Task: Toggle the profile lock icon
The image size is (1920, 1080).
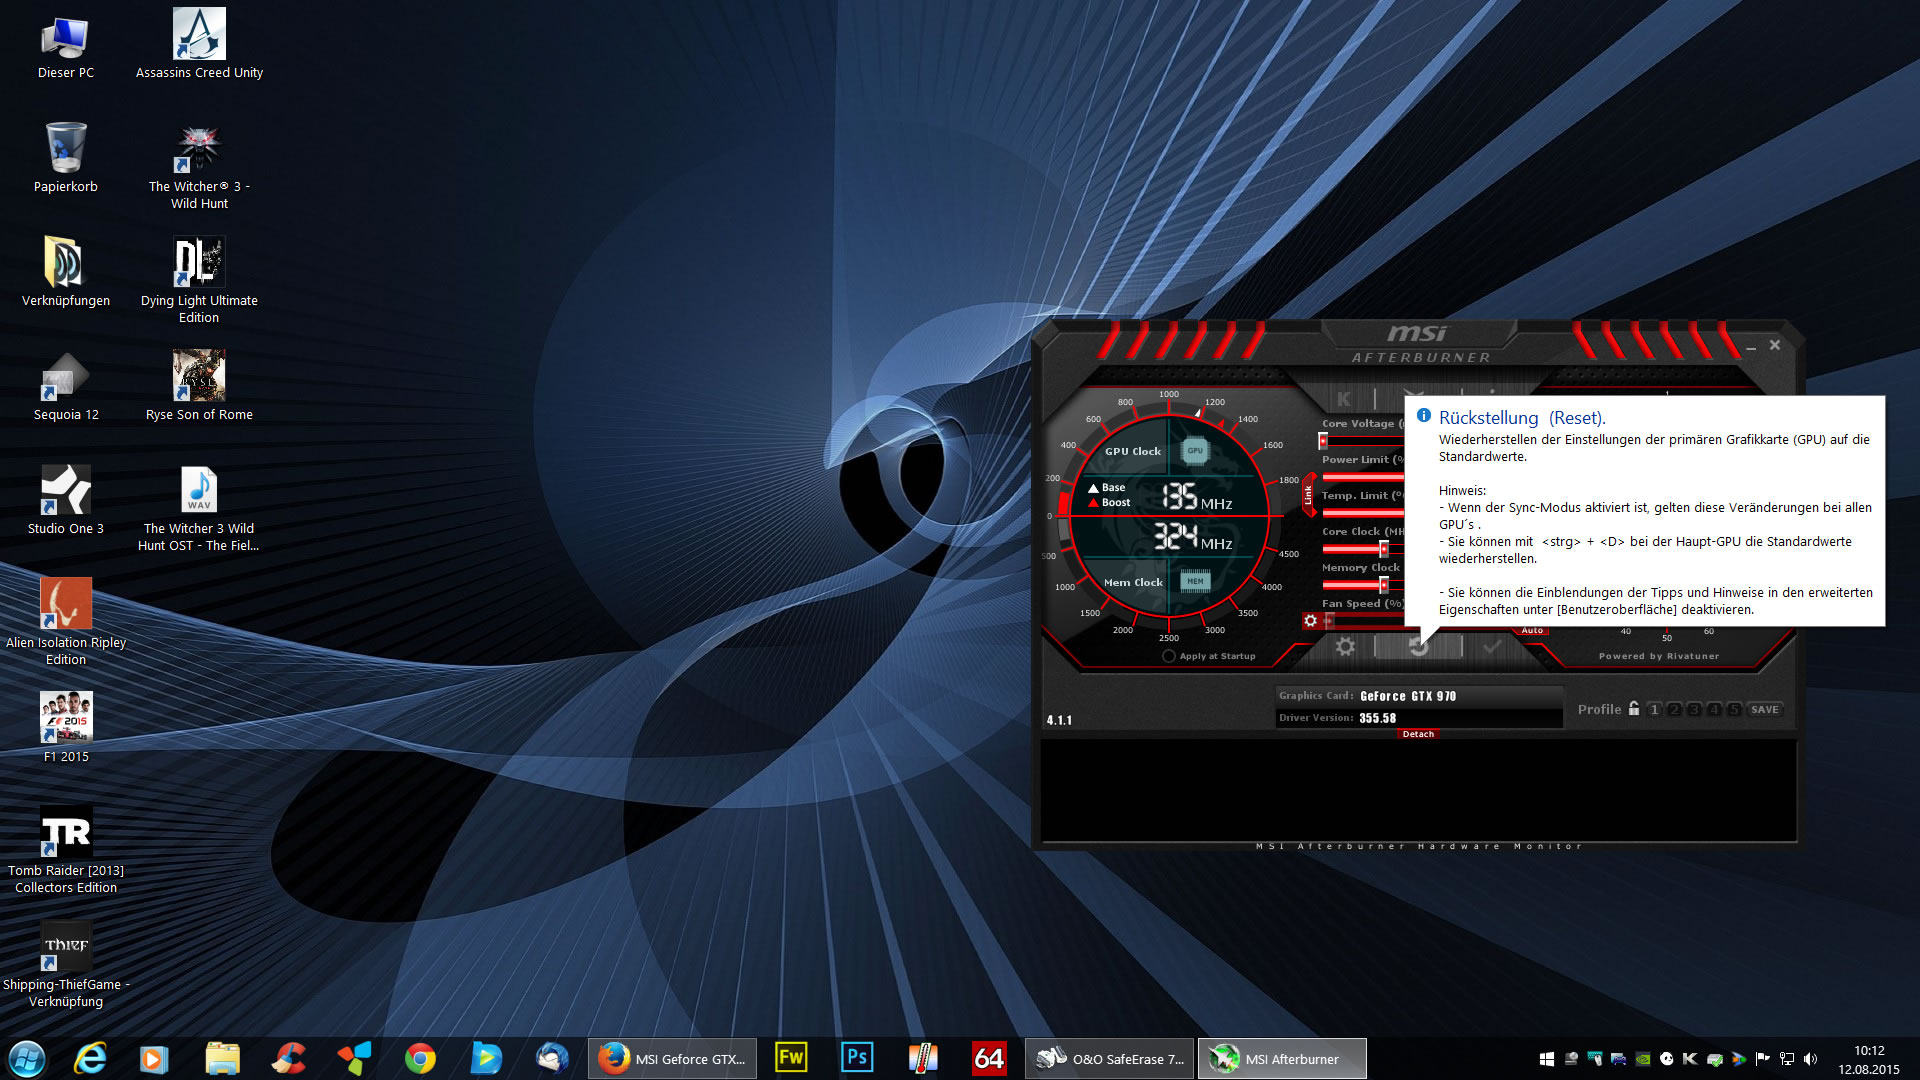Action: pos(1634,709)
